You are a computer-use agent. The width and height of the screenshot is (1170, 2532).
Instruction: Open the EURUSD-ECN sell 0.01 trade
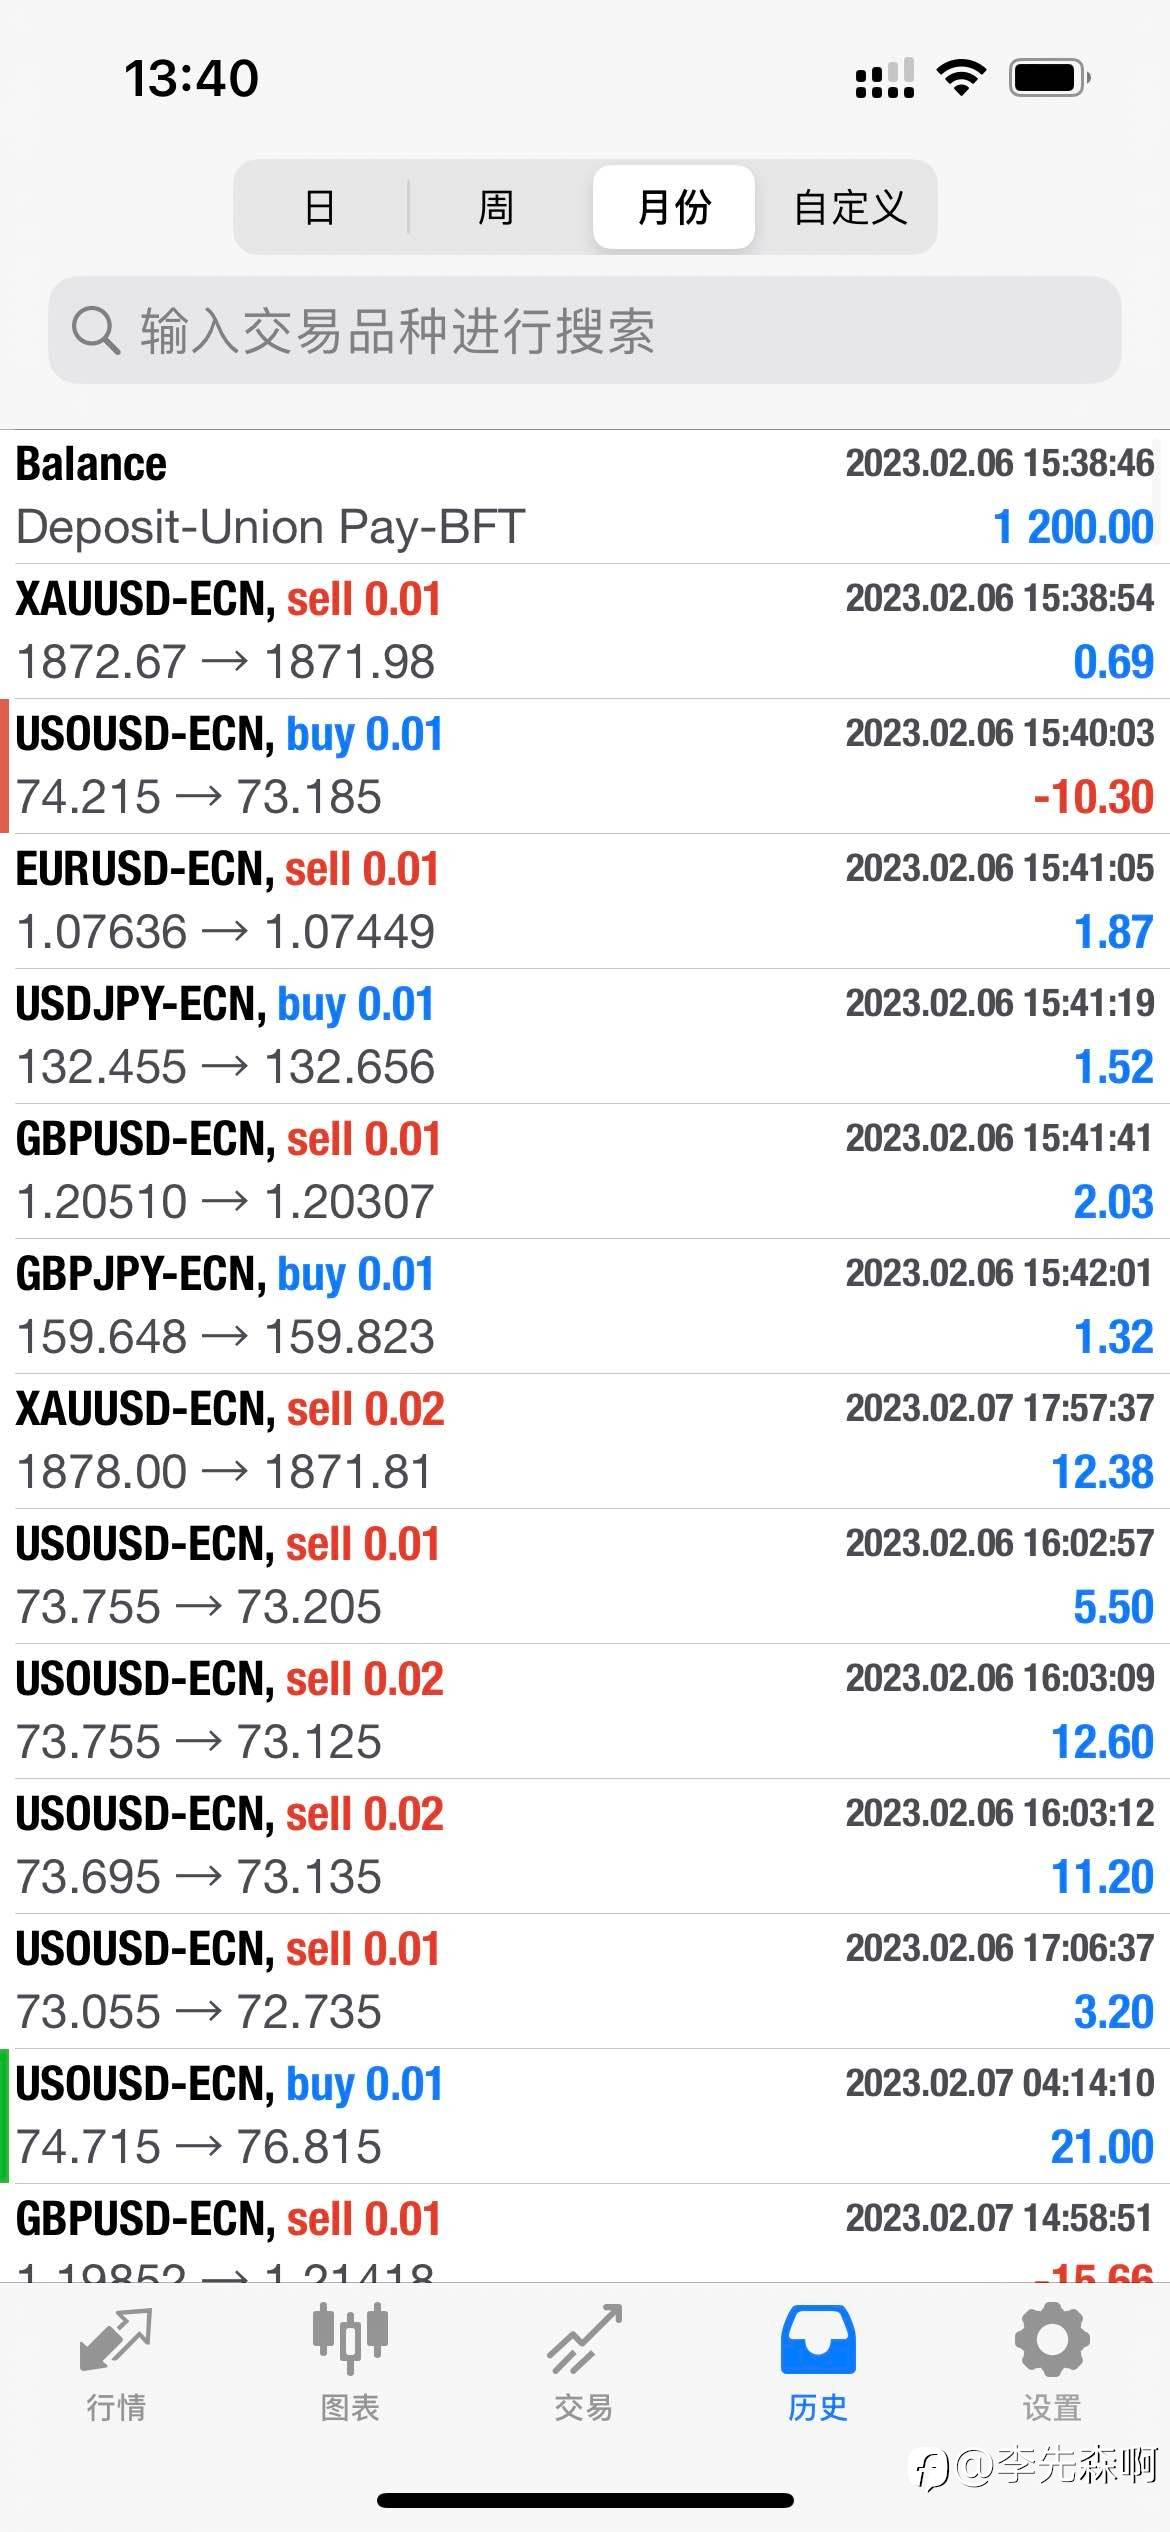tap(585, 901)
